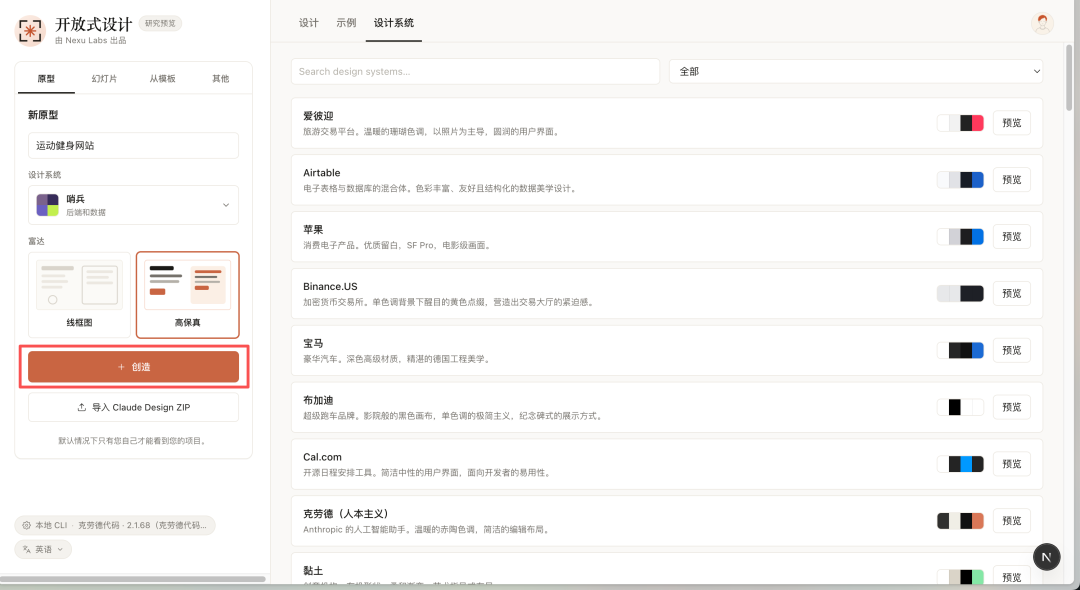Screen dimensions: 1080x590
Task: Preview the Binance.US design system
Action: tap(1012, 293)
